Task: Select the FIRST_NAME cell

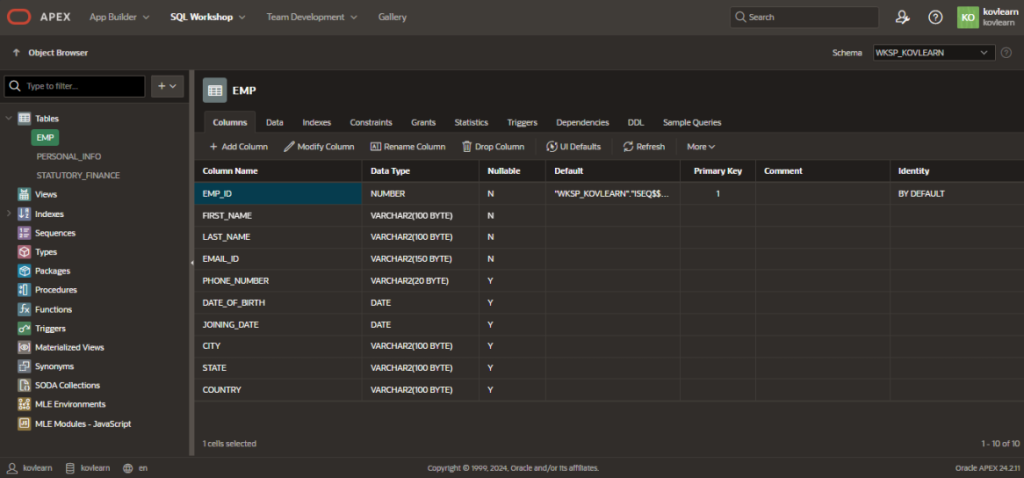Action: pos(278,215)
